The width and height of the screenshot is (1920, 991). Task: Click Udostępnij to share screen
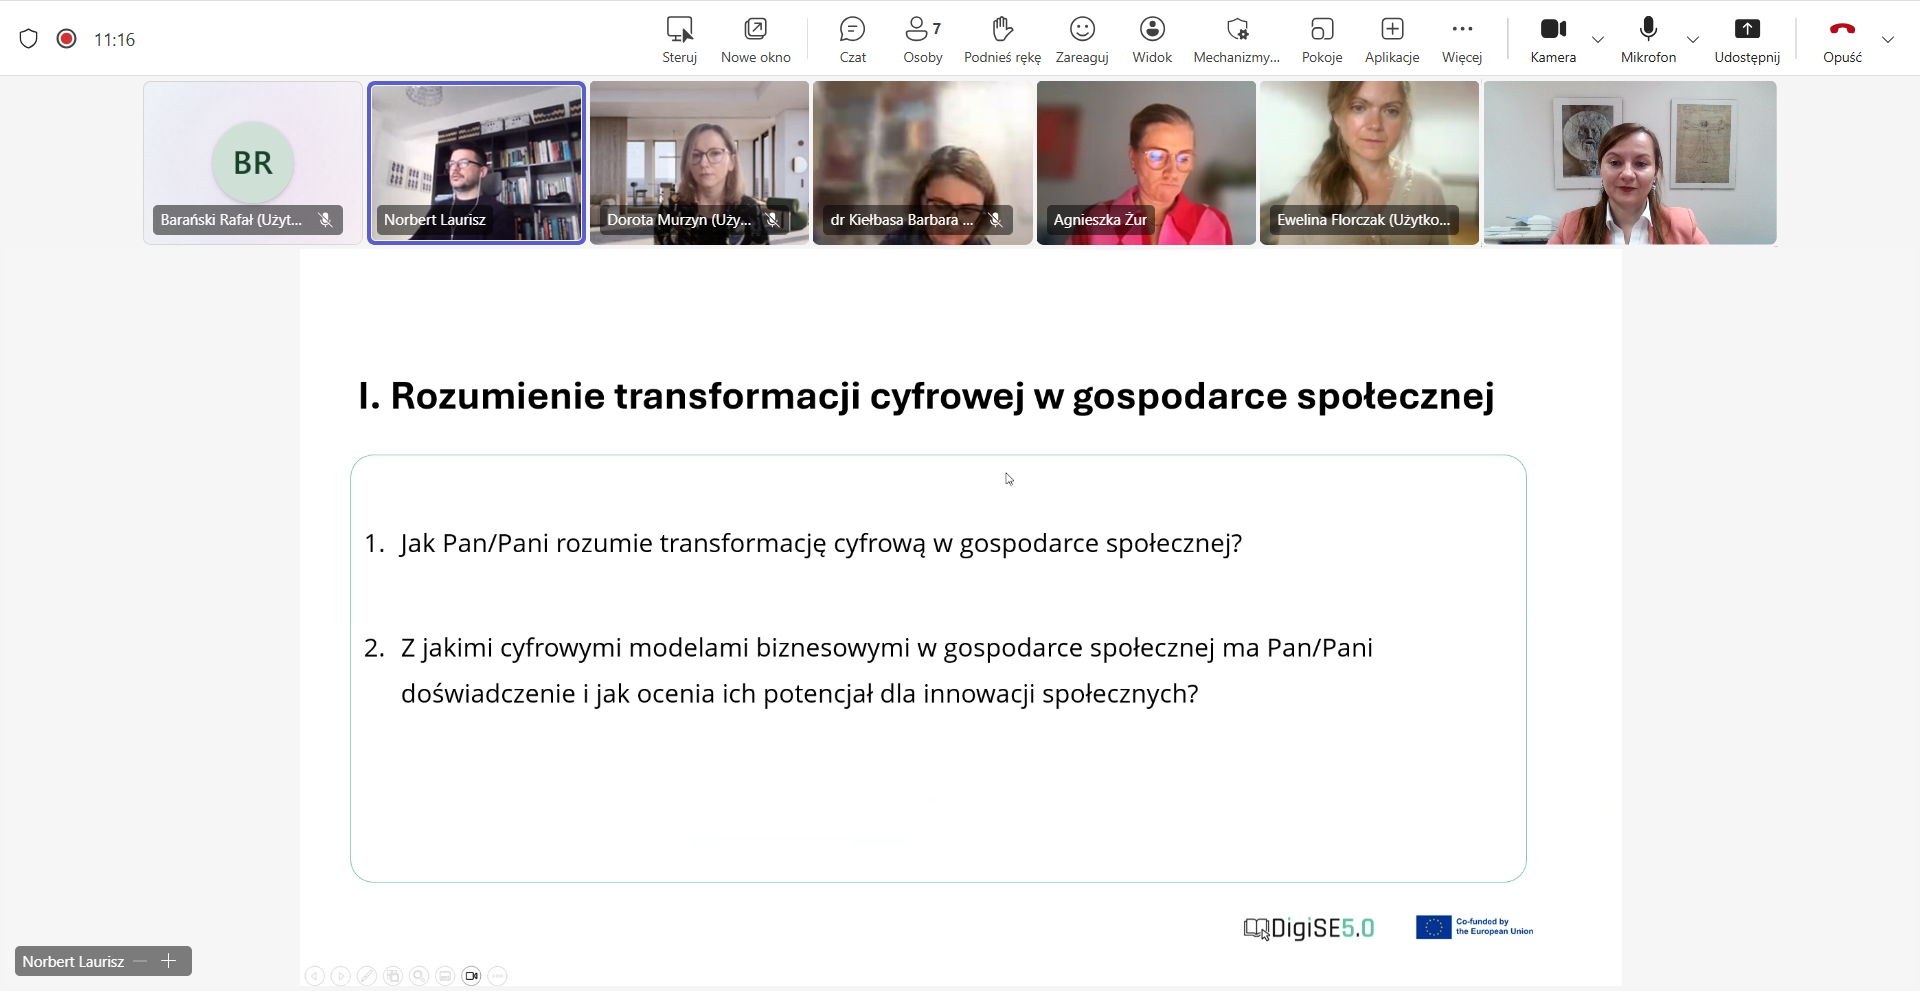(x=1747, y=39)
